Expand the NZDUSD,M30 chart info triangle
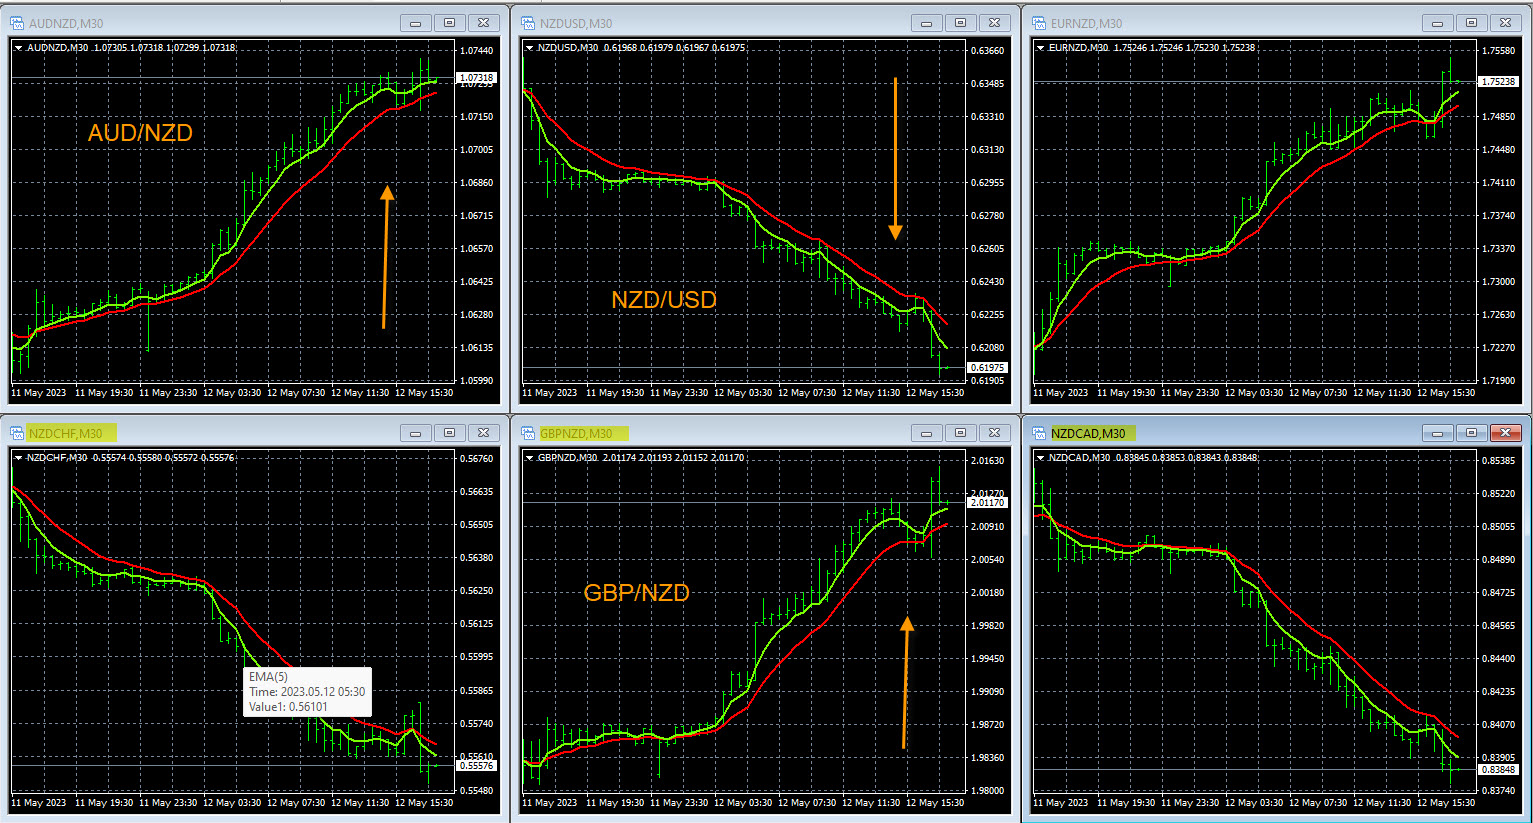Viewport: 1533px width, 823px height. click(x=530, y=47)
